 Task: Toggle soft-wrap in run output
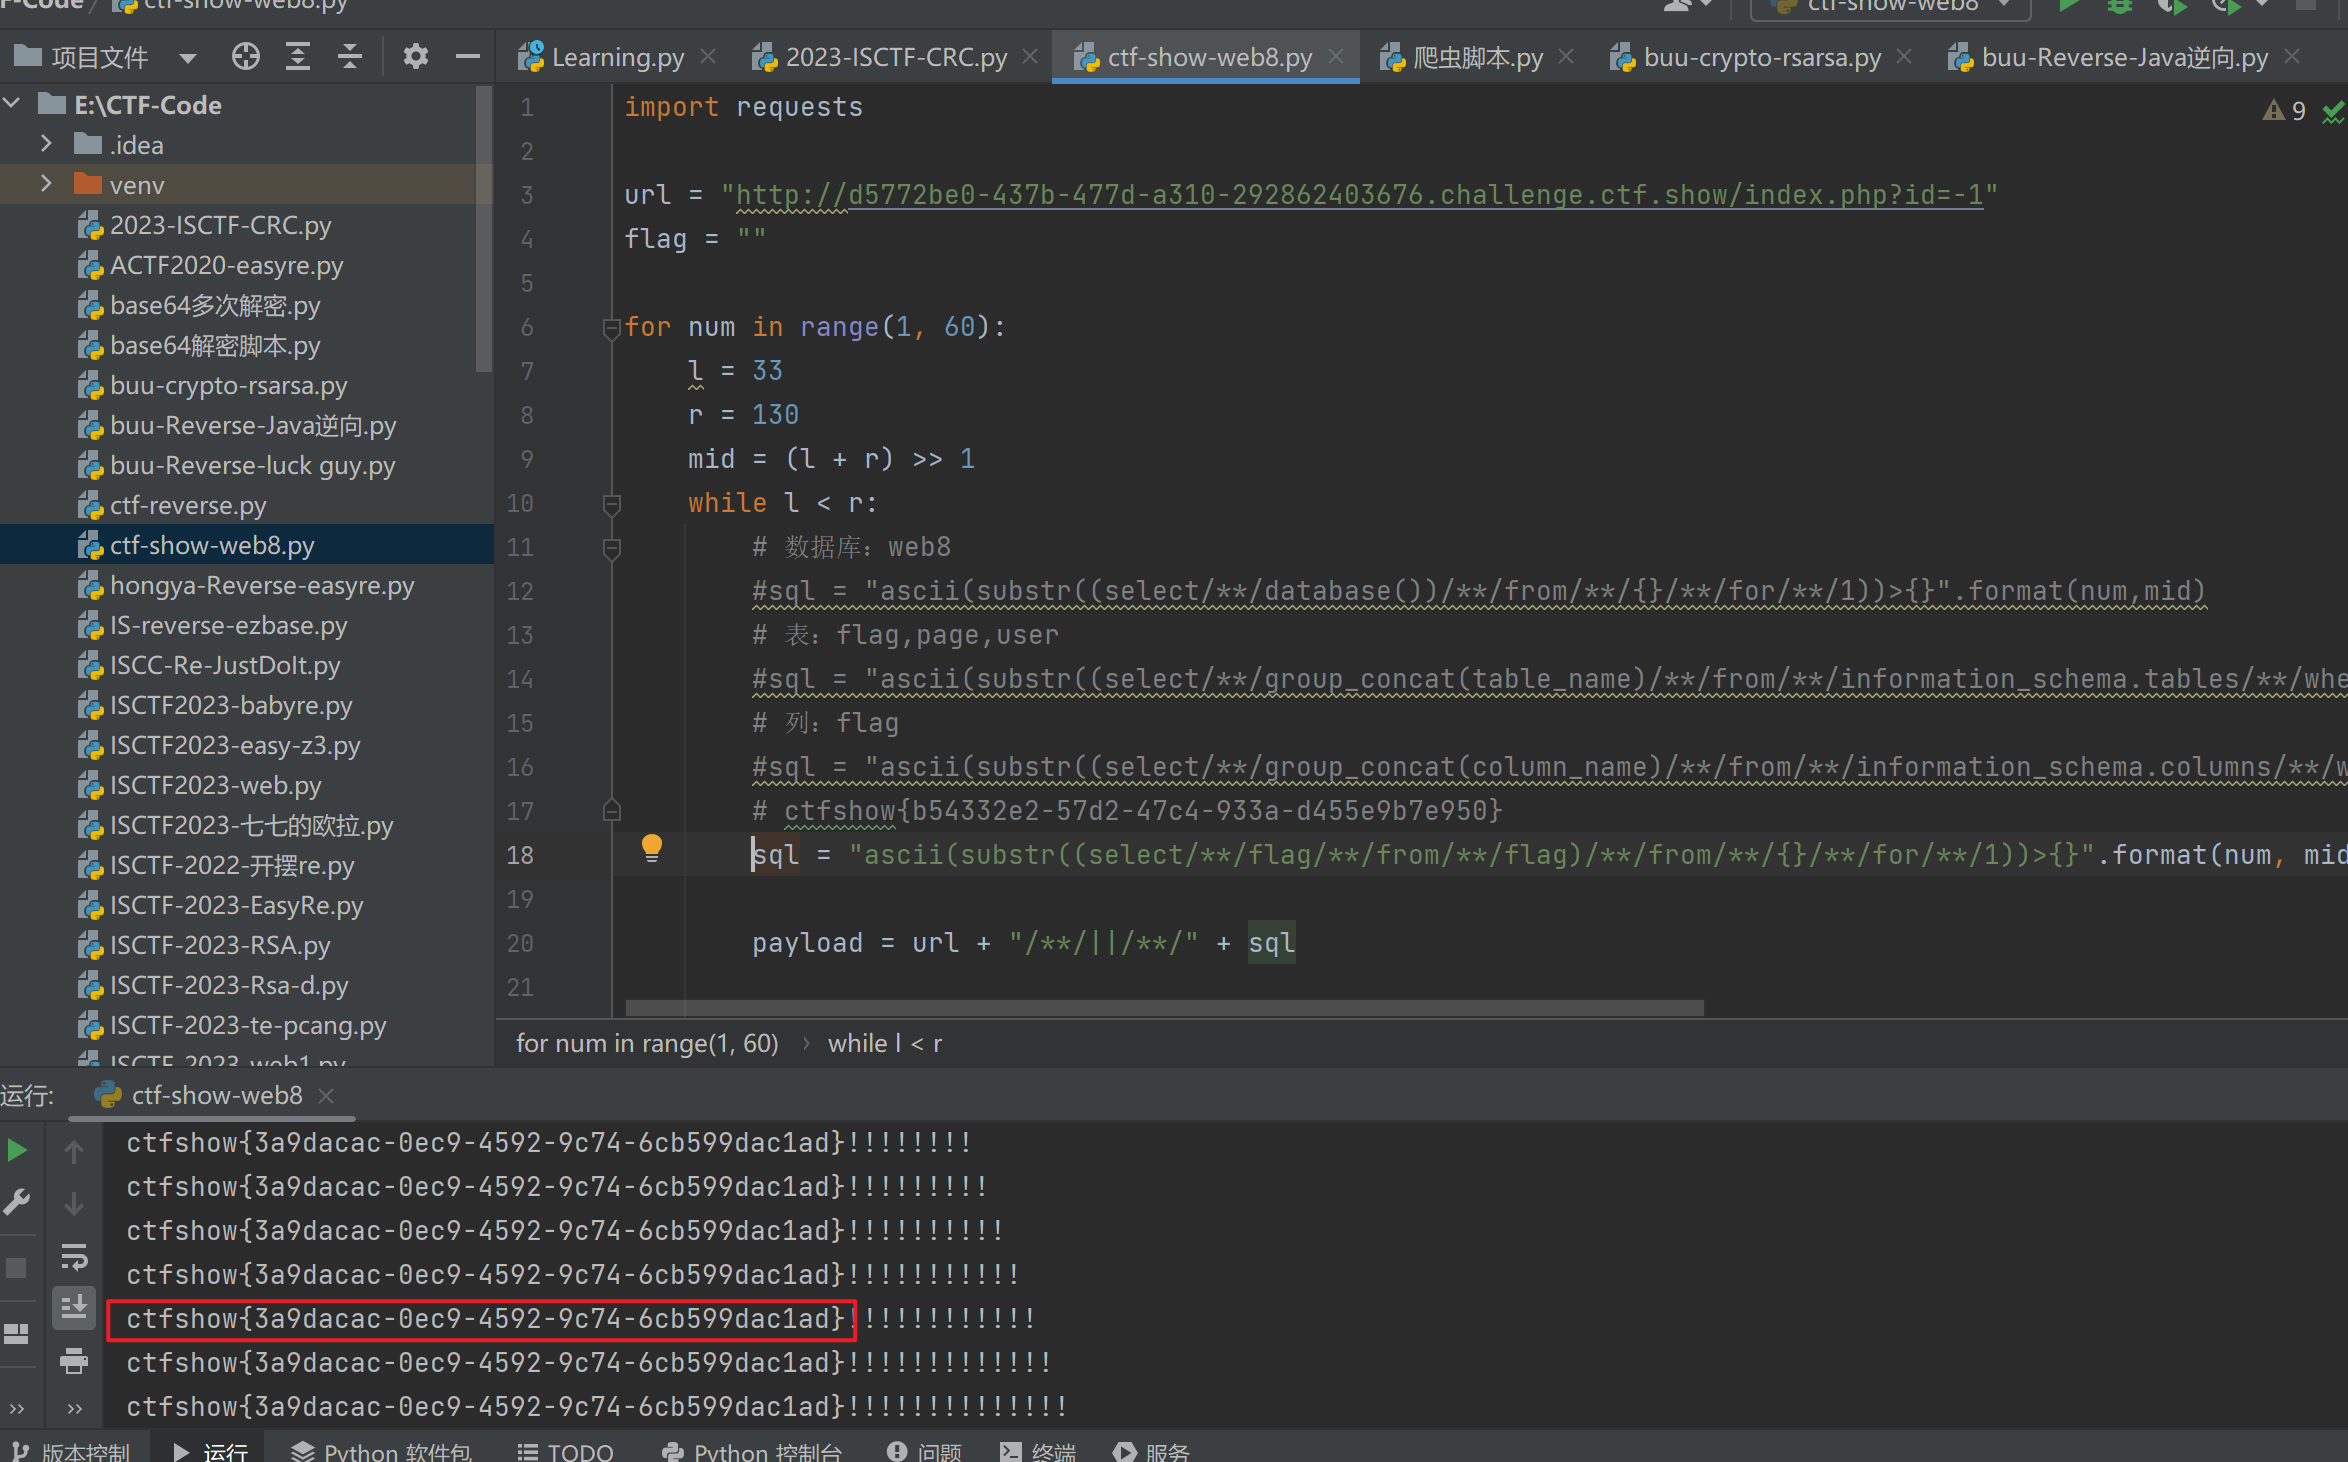[74, 1256]
